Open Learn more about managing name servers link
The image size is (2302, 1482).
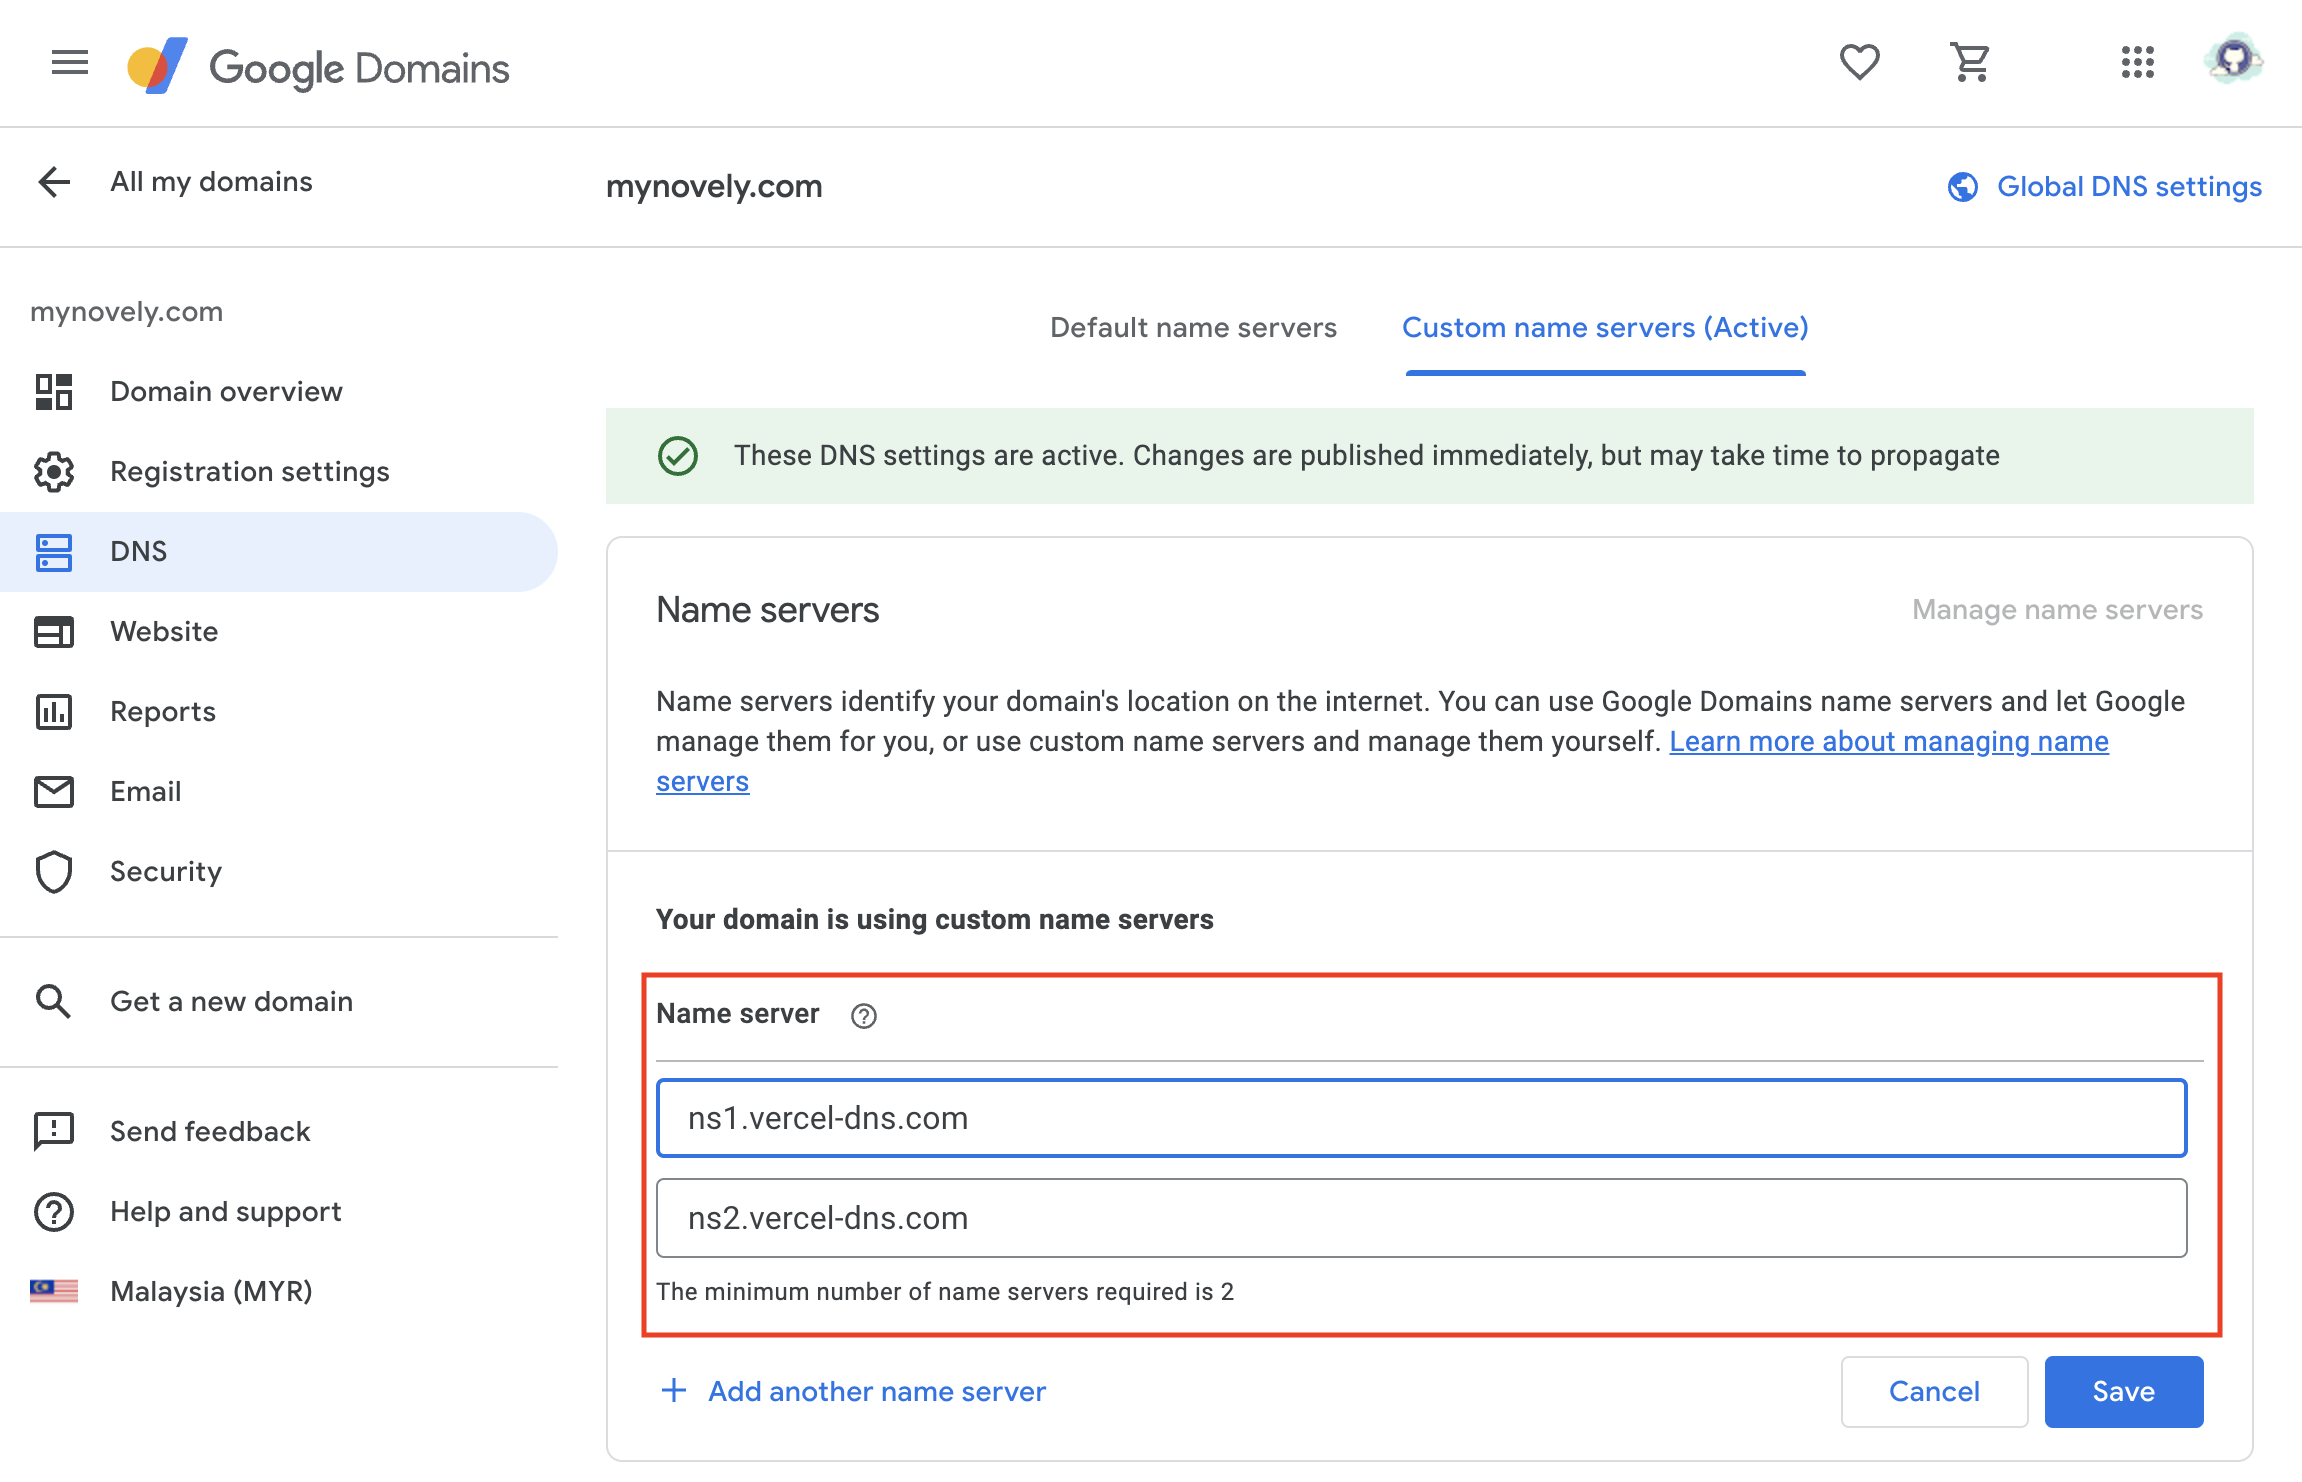click(1888, 742)
